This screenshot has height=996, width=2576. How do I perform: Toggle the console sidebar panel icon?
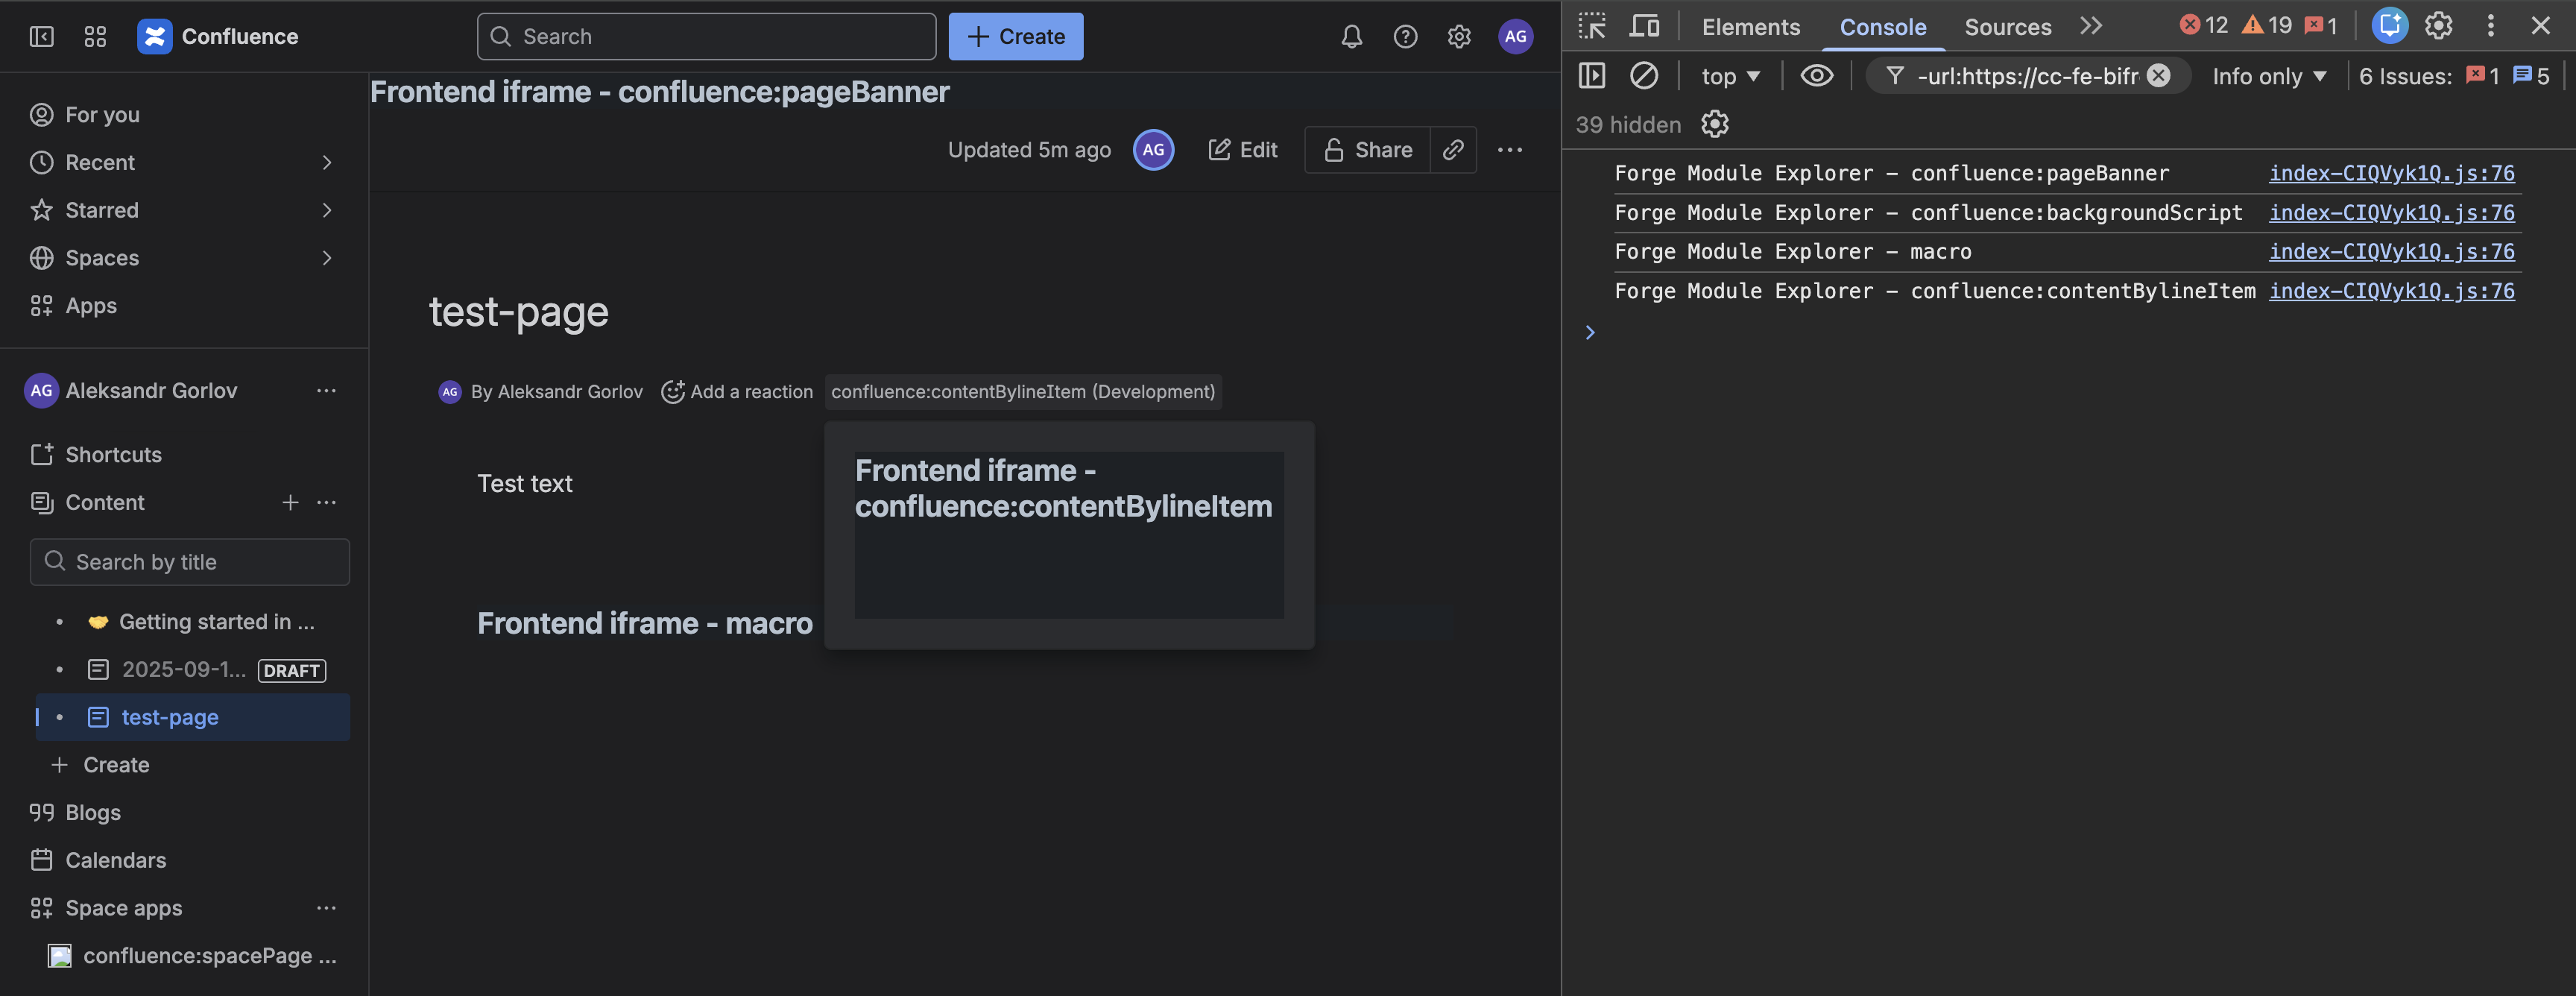(1591, 75)
